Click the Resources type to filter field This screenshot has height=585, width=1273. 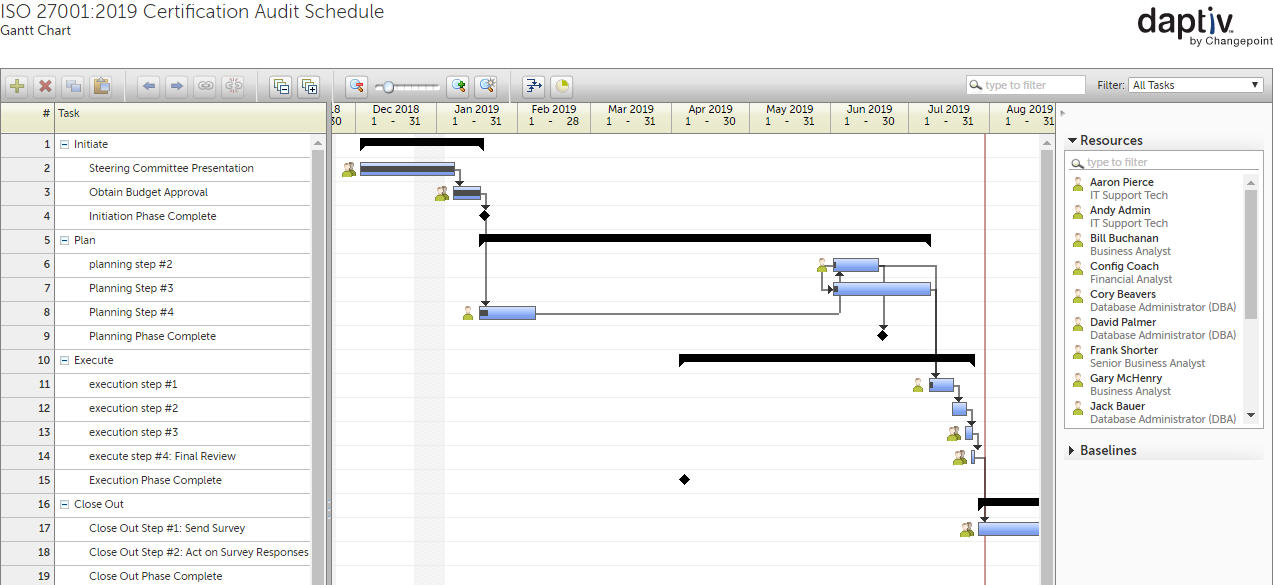1165,162
